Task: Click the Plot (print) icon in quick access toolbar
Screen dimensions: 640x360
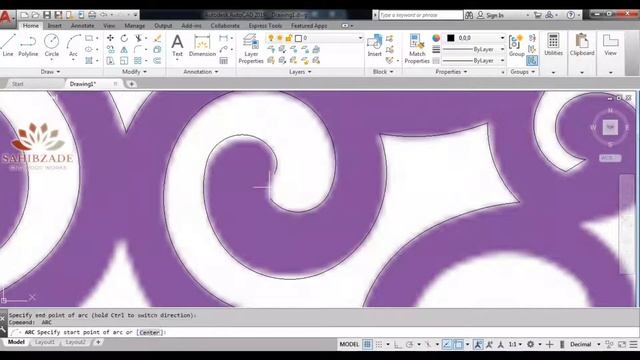Action: (x=92, y=15)
